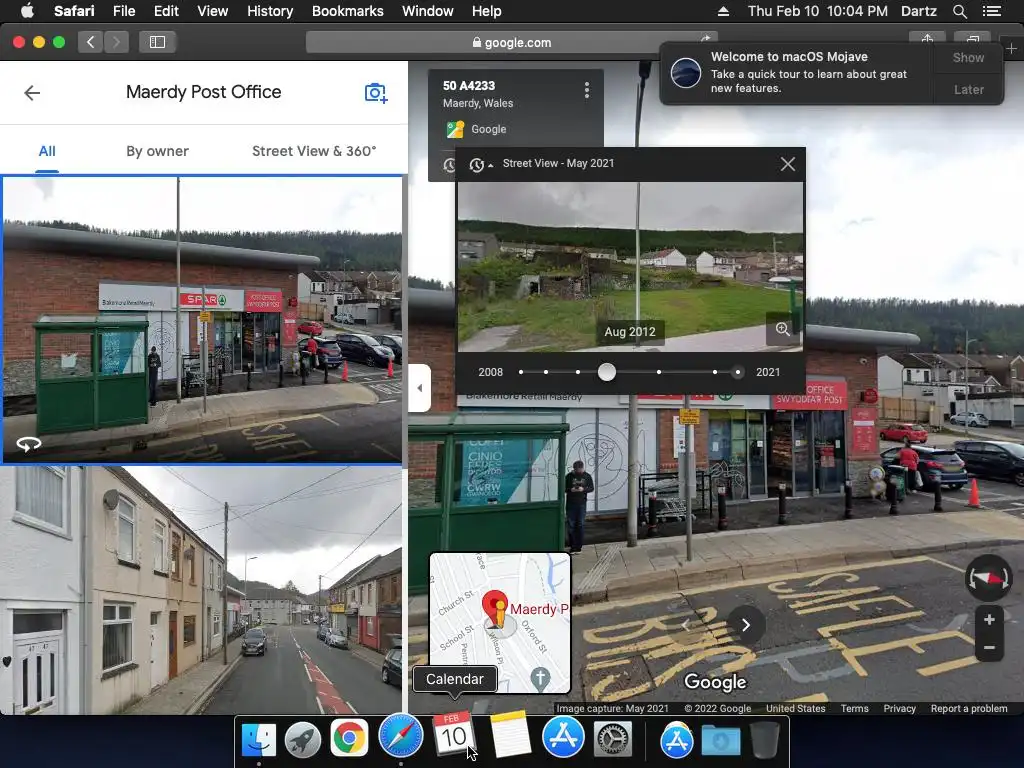The width and height of the screenshot is (1024, 768).
Task: Click the Safari share icon
Action: click(x=927, y=40)
